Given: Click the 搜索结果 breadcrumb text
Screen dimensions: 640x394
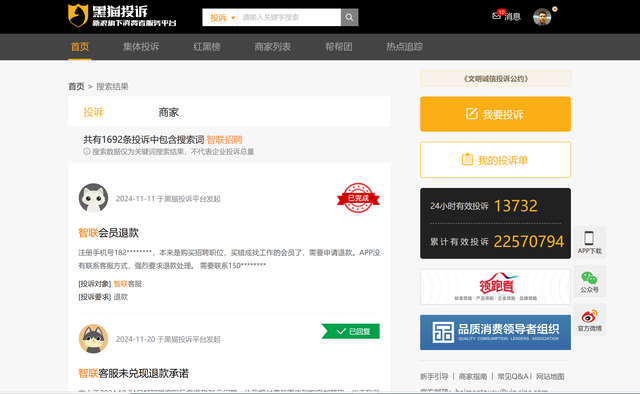Looking at the screenshot, I should point(112,87).
